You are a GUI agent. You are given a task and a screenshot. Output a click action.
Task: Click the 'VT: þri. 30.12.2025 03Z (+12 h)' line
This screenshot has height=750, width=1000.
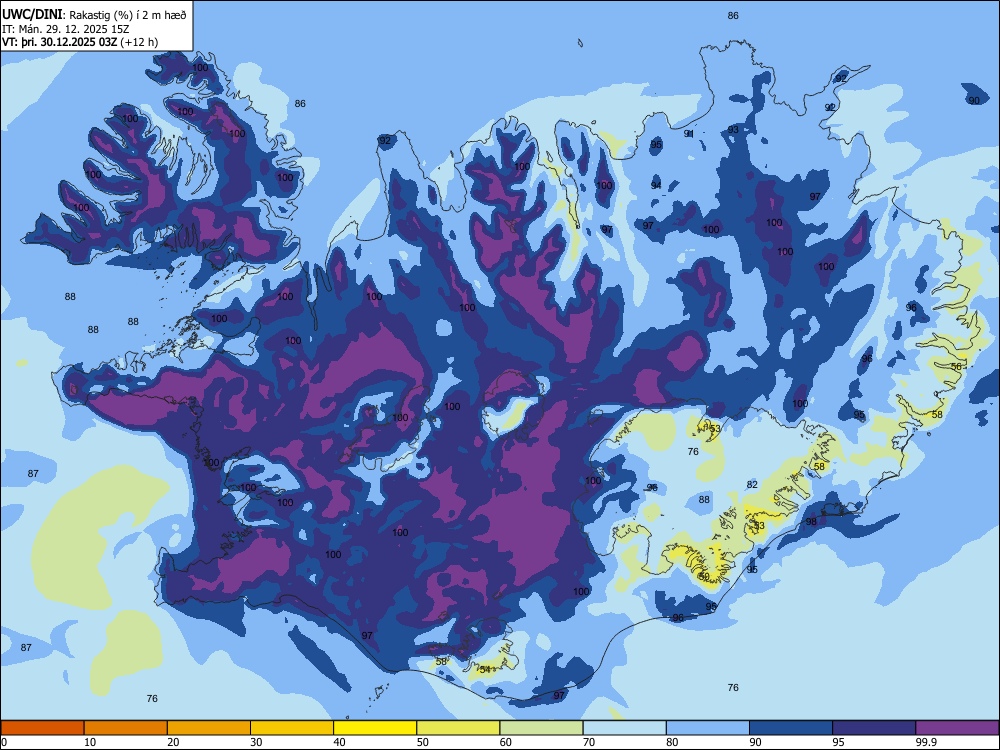point(80,42)
